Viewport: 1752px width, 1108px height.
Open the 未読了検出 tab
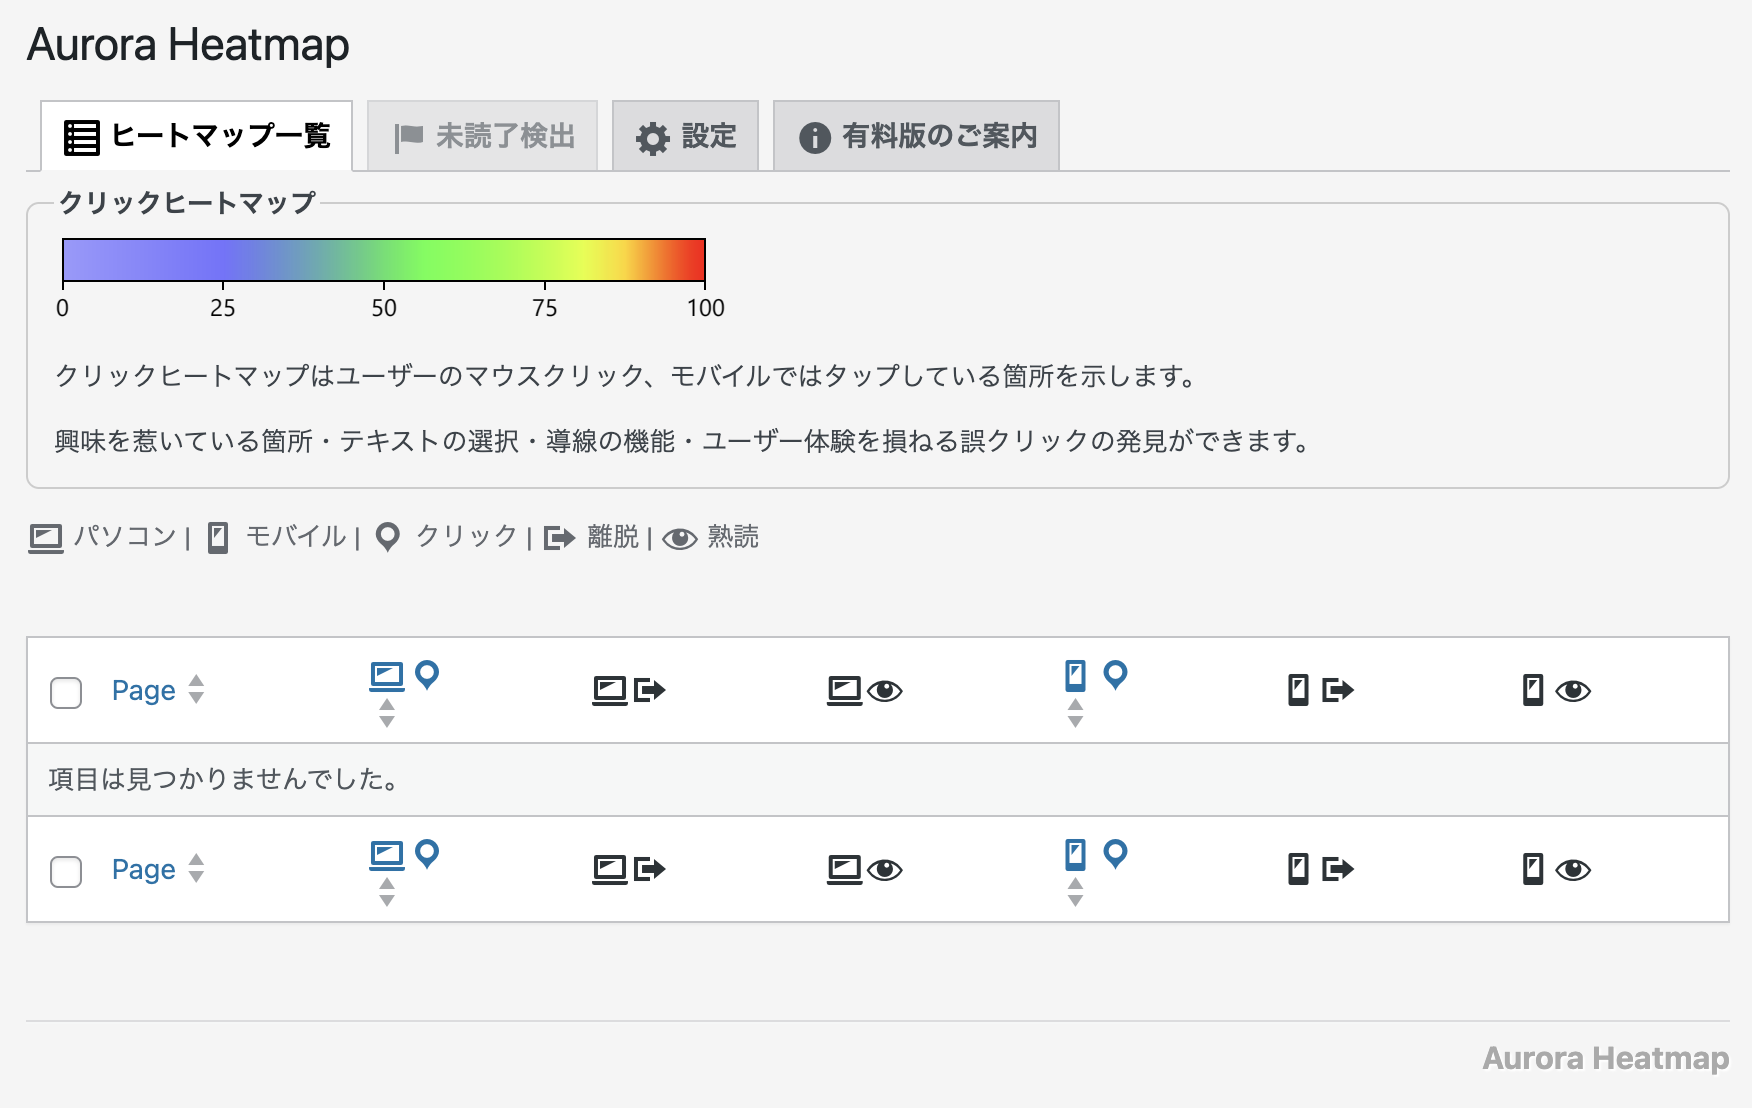click(x=483, y=136)
